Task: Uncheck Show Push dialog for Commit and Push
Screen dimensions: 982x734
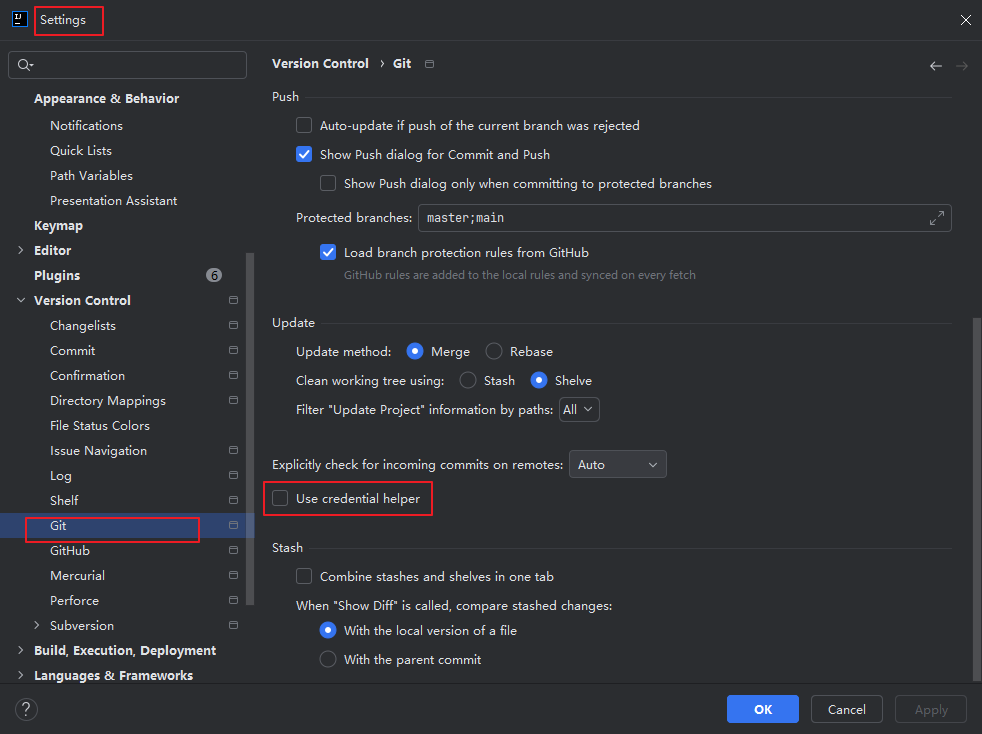Action: (x=304, y=154)
